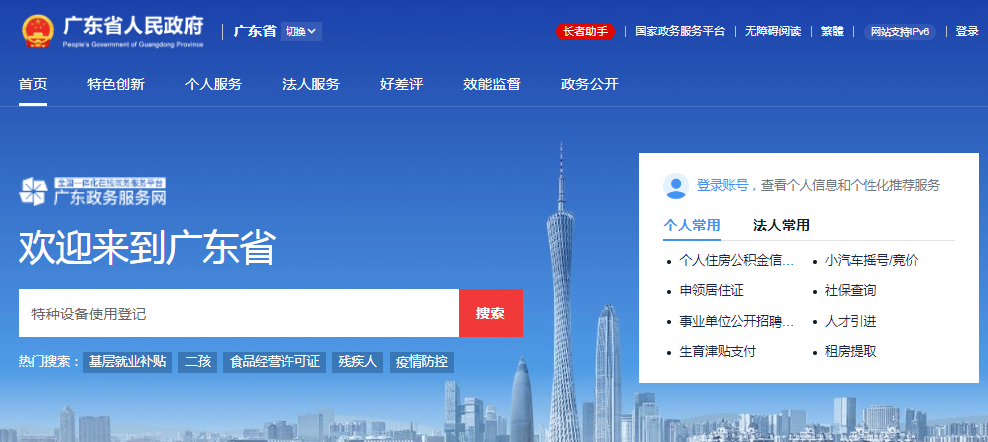
Task: Go to the 好差评 menu item
Action: tap(401, 84)
